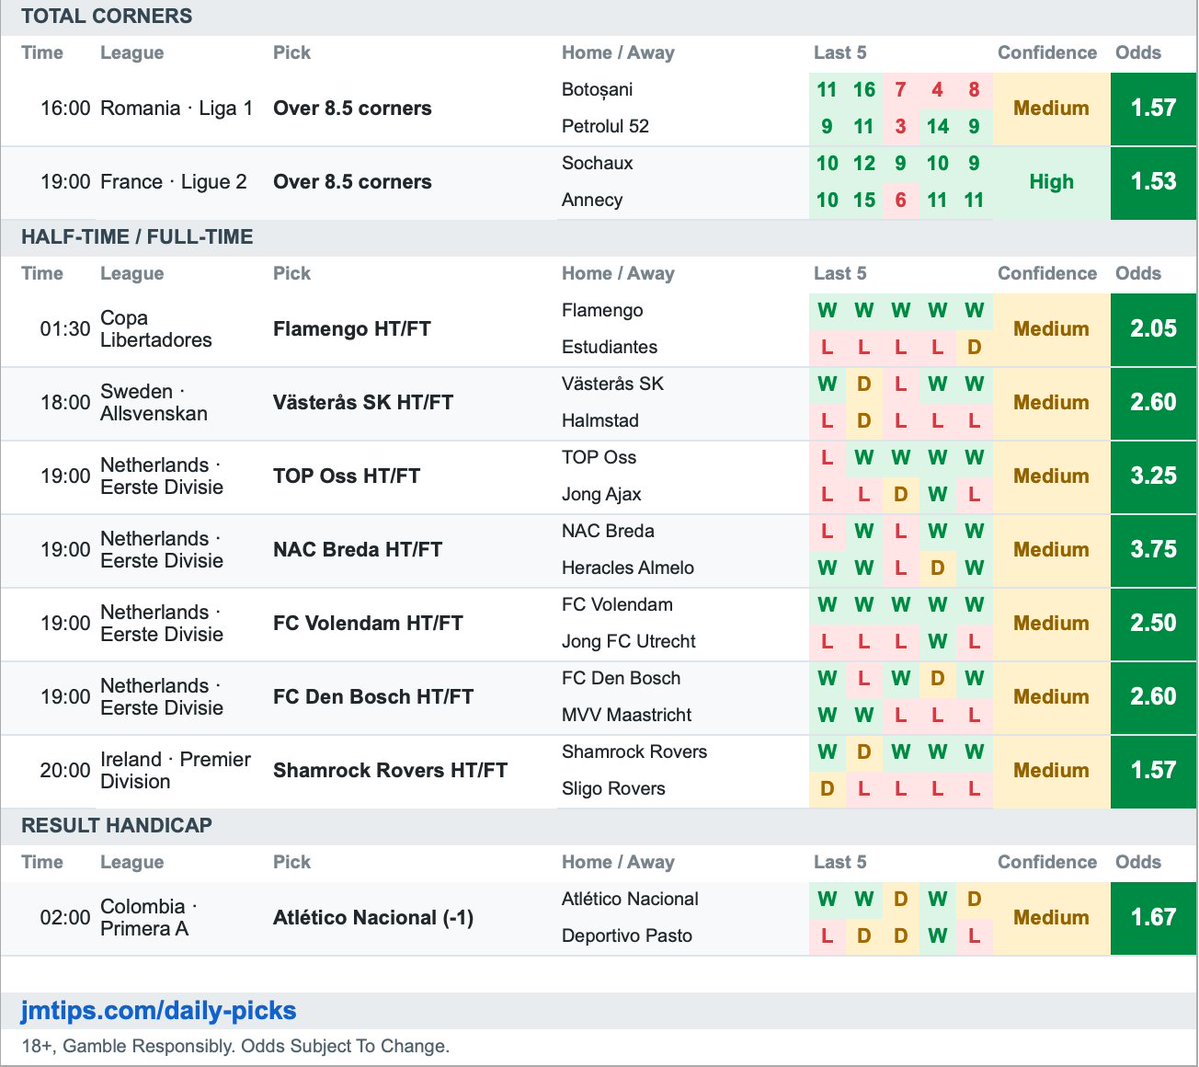Viewport: 1199px width, 1067px height.
Task: Select the Botoșani team name
Action: tap(597, 89)
